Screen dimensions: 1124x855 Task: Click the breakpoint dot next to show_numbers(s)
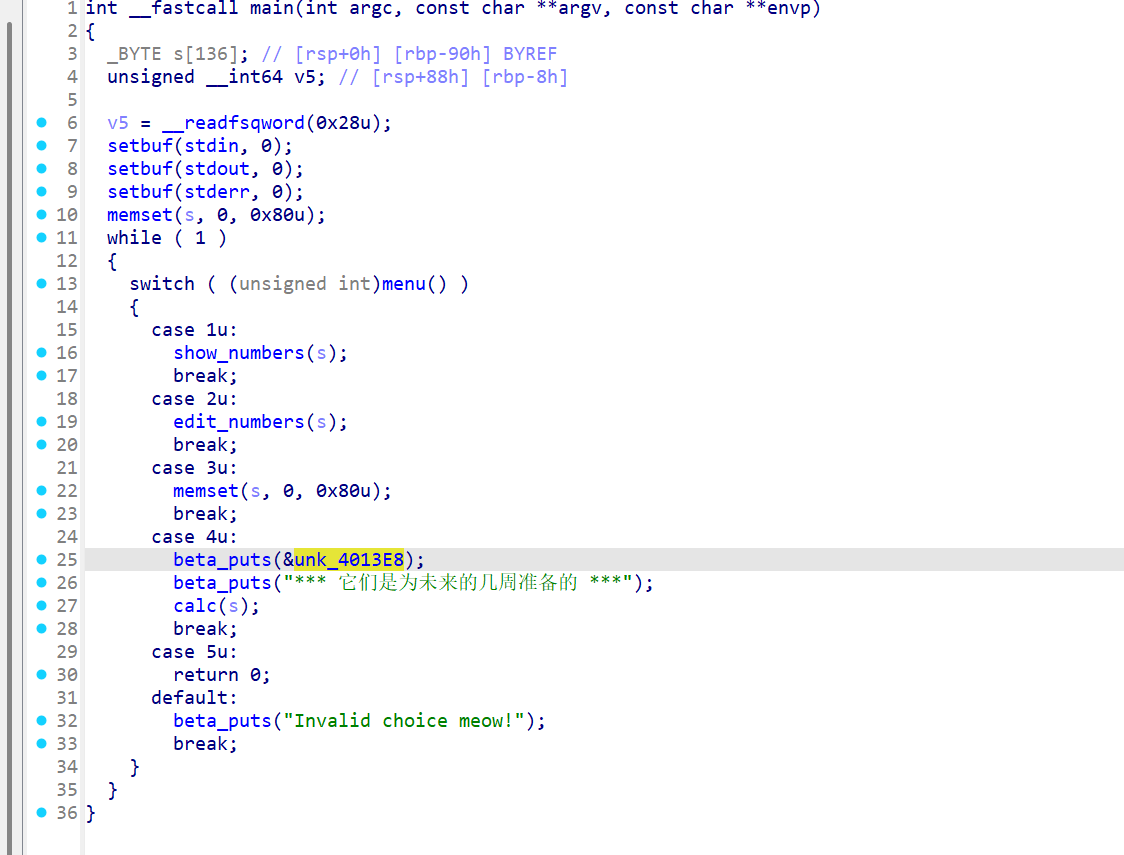(x=41, y=353)
